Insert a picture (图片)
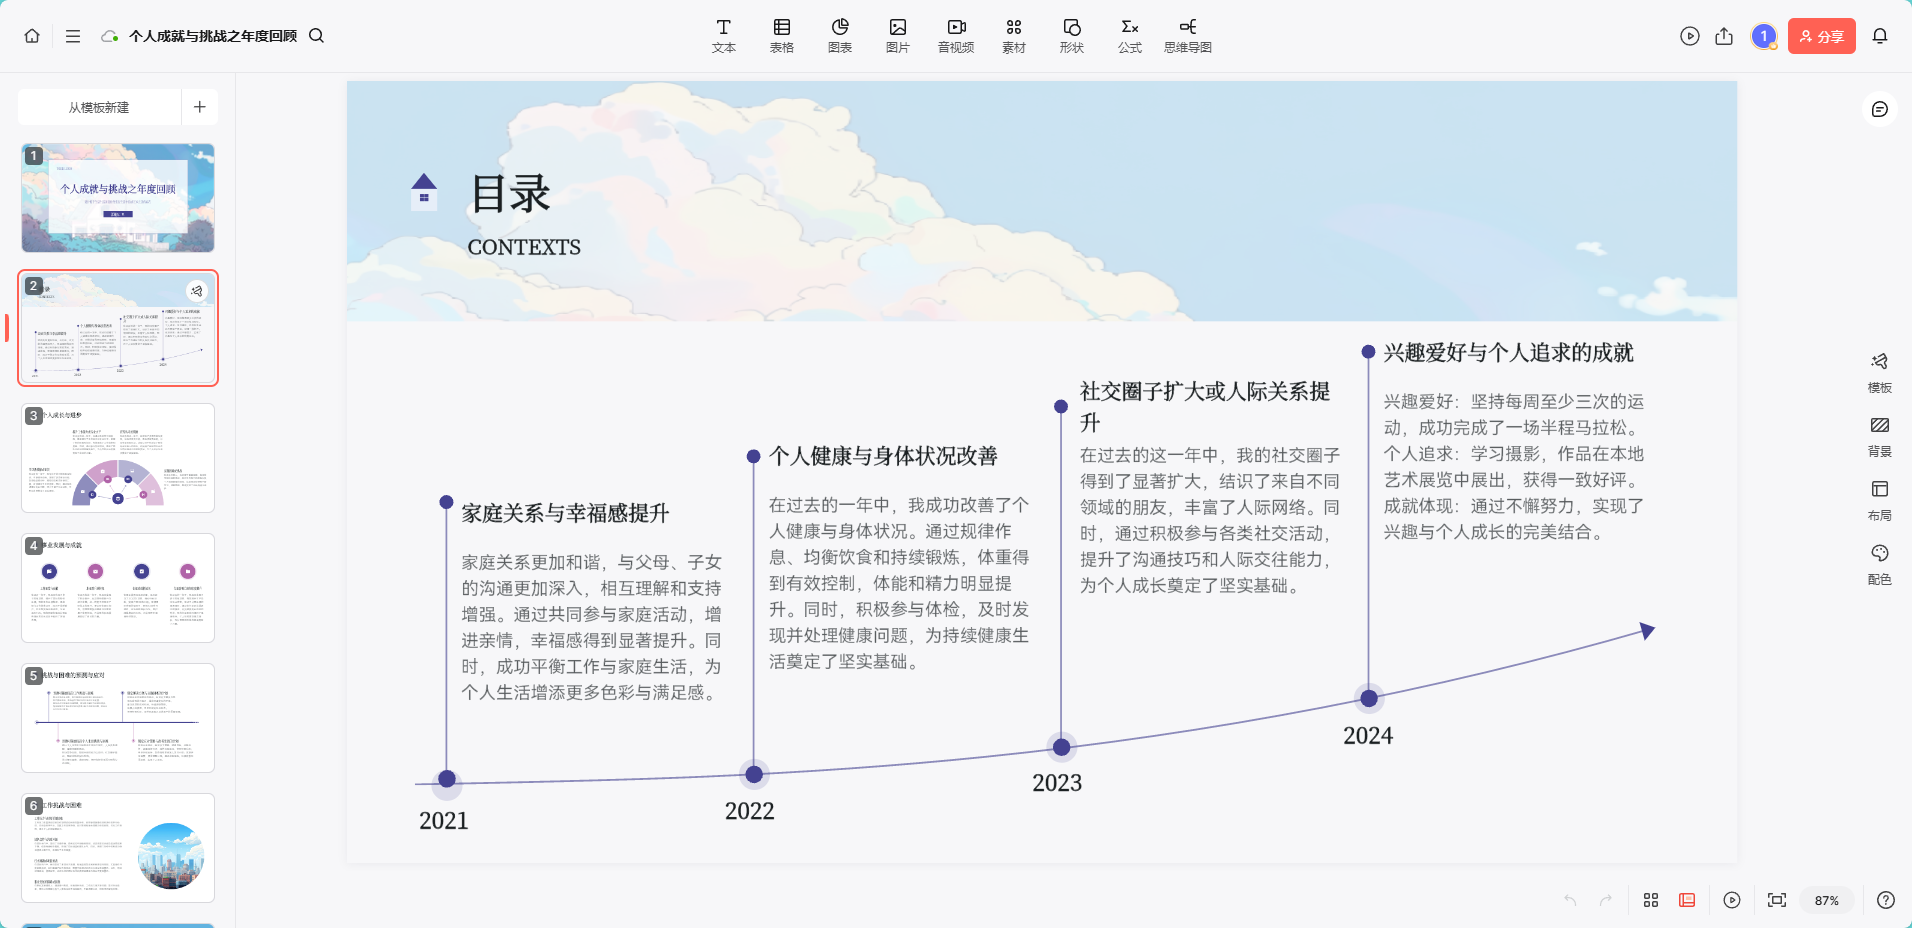The image size is (1912, 928). click(x=898, y=36)
